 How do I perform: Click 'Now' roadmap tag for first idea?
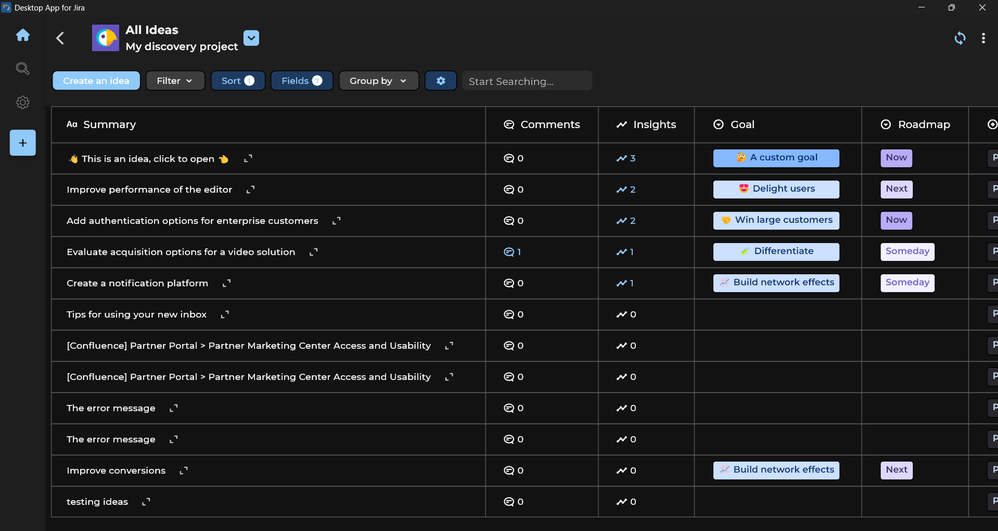pyautogui.click(x=896, y=158)
